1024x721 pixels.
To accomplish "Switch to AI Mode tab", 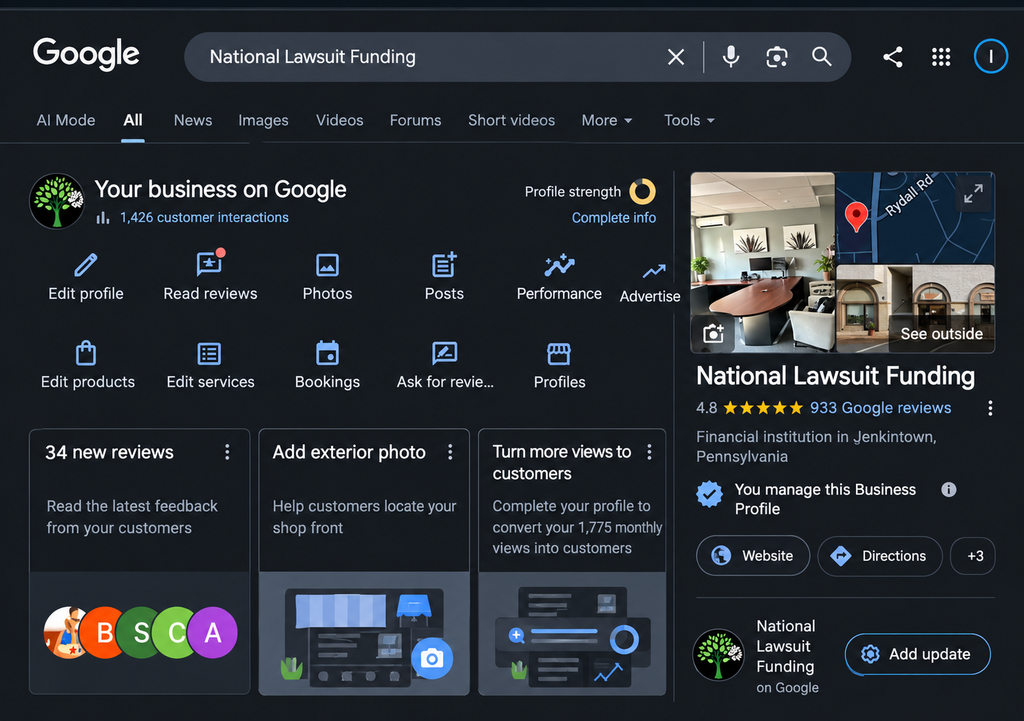I will click(x=66, y=120).
